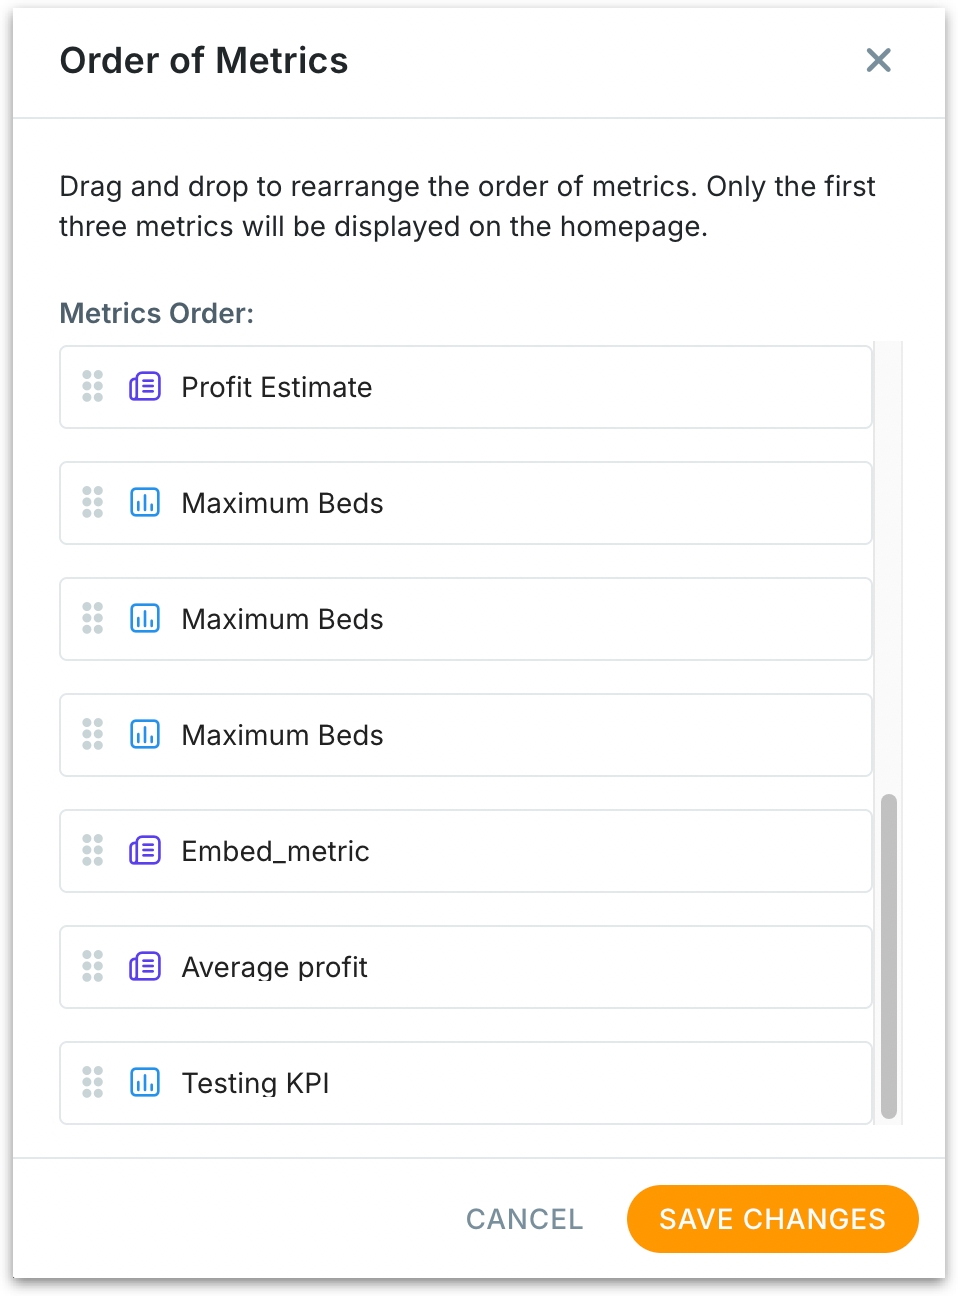Screen dimensions: 958x1296
Task: Click chart icon of the middle Maximum Beds
Action: point(145,618)
